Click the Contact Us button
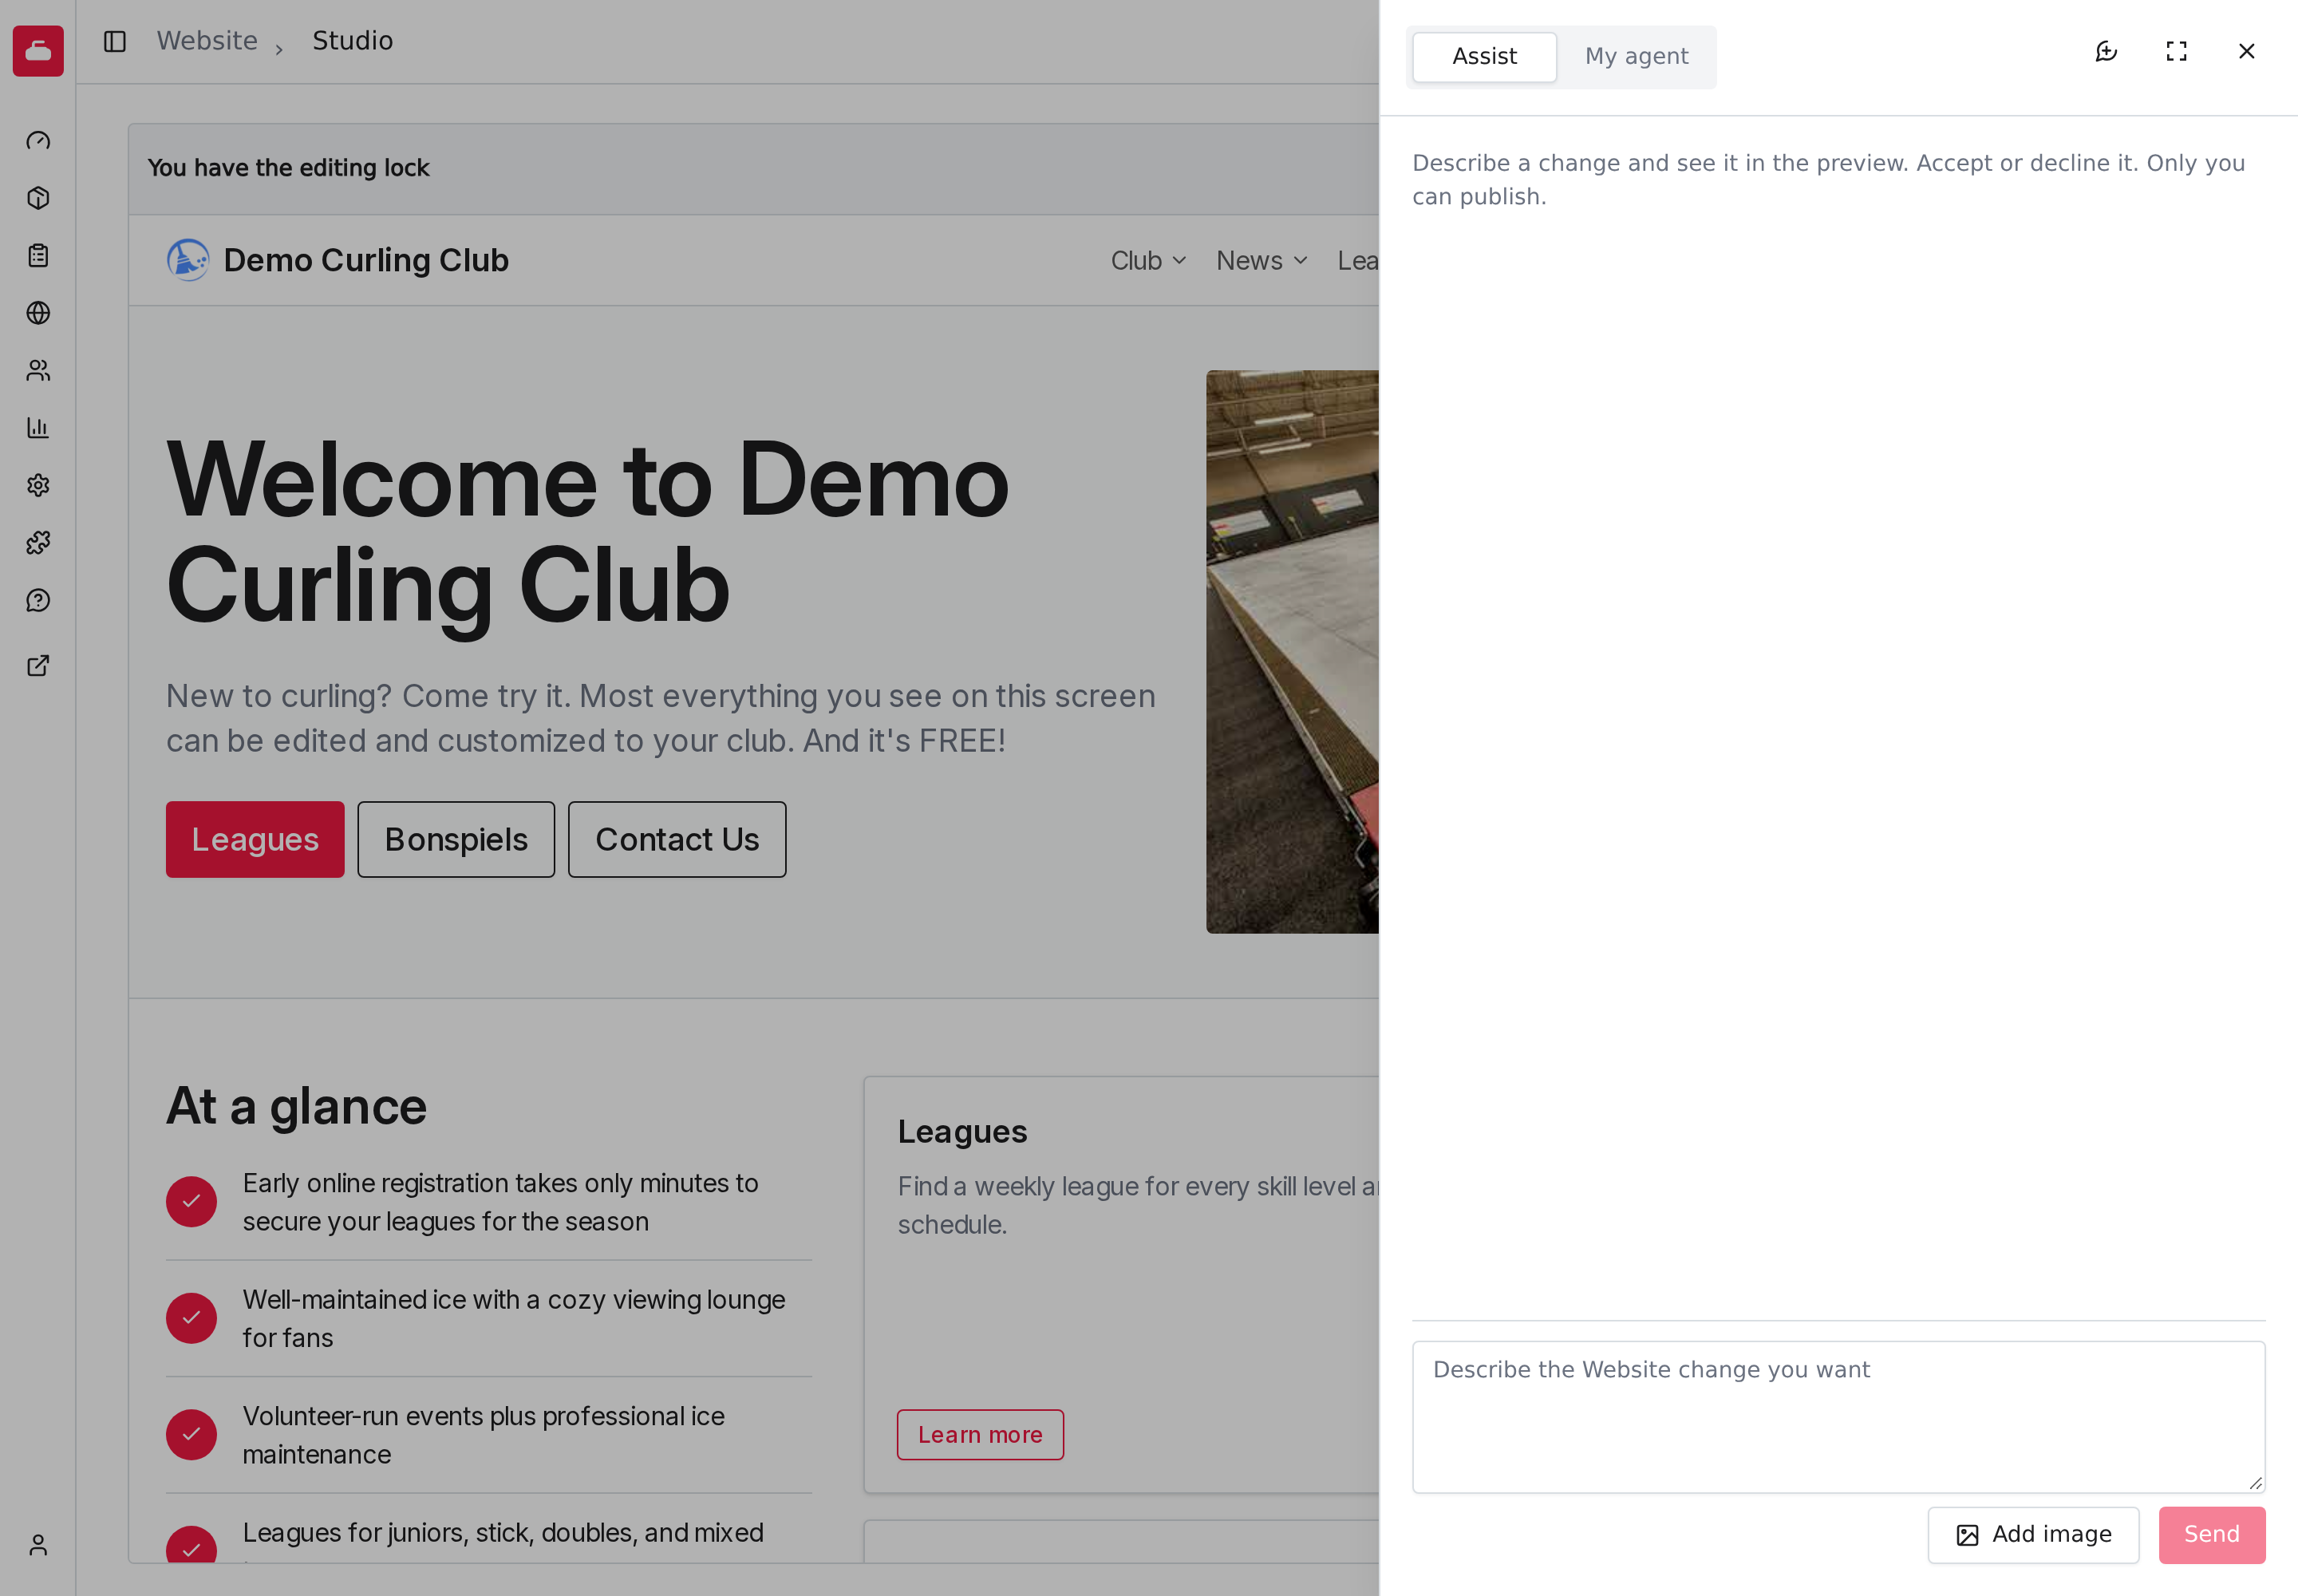2298x1596 pixels. [x=677, y=840]
